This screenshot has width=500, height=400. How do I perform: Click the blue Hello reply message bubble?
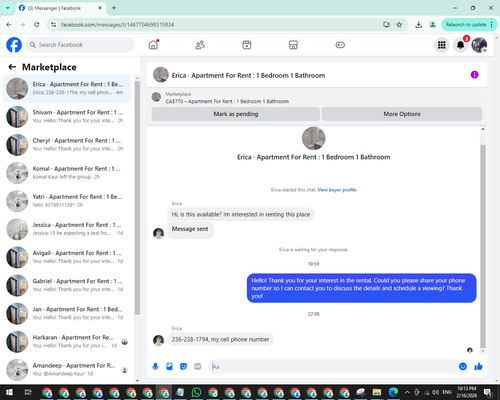pos(361,288)
